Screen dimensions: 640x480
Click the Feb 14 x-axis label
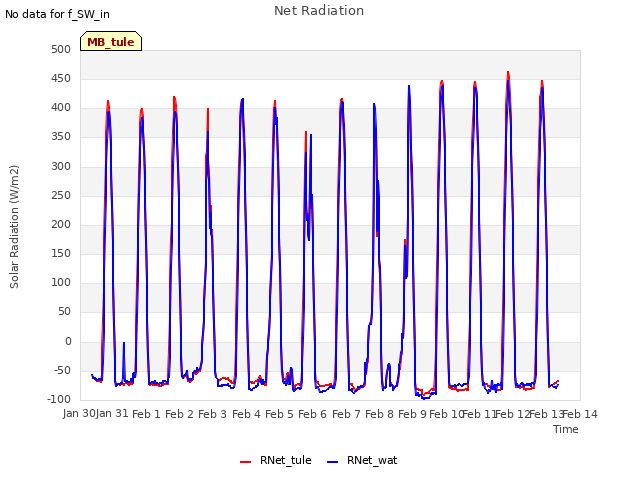point(580,414)
